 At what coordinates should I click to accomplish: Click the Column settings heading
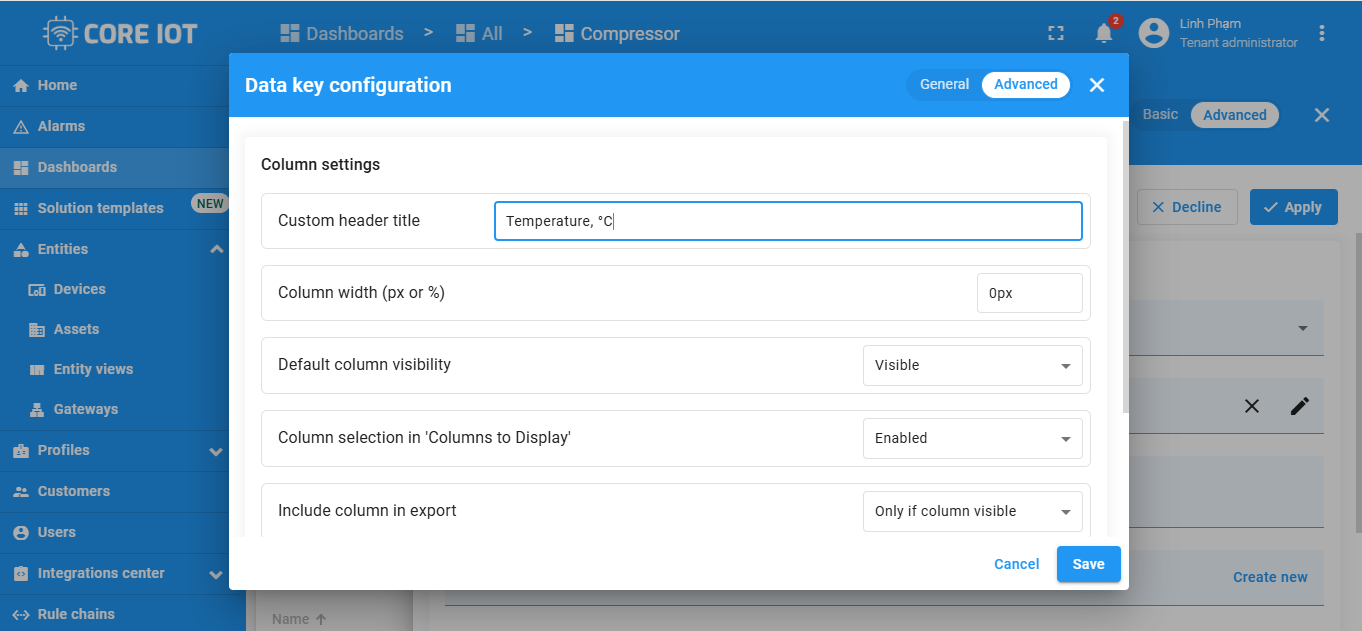[x=320, y=164]
